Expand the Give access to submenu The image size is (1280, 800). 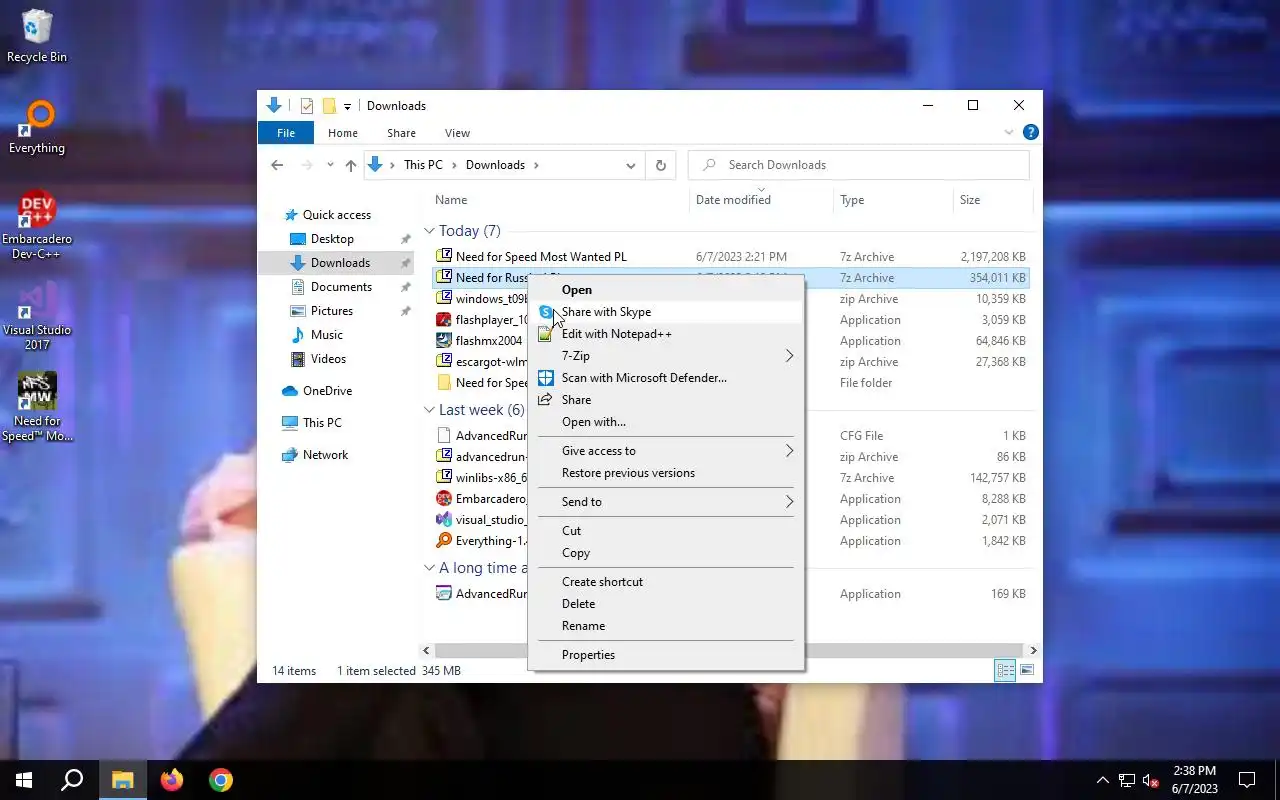788,451
